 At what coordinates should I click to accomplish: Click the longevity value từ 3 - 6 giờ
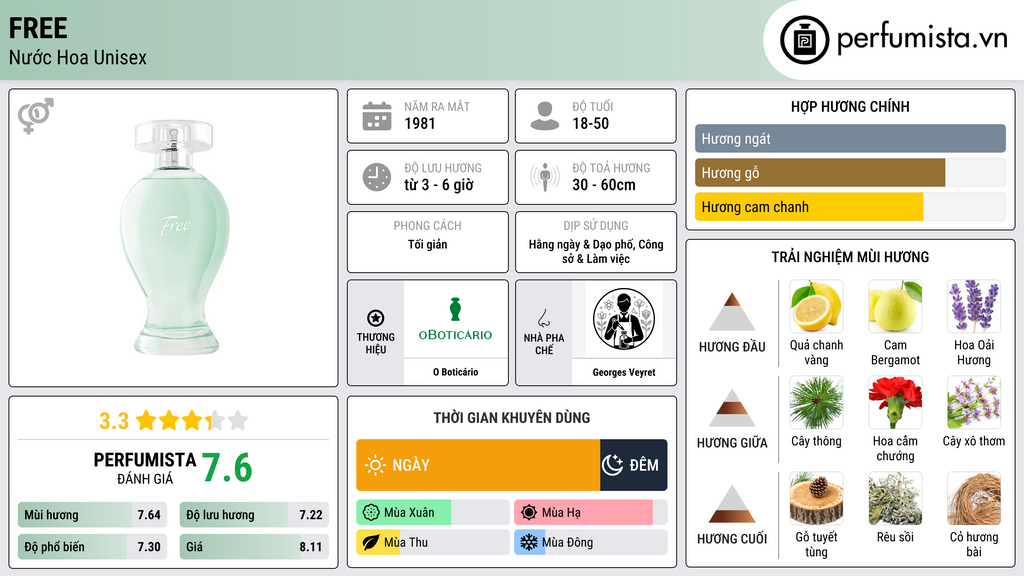pyautogui.click(x=439, y=185)
